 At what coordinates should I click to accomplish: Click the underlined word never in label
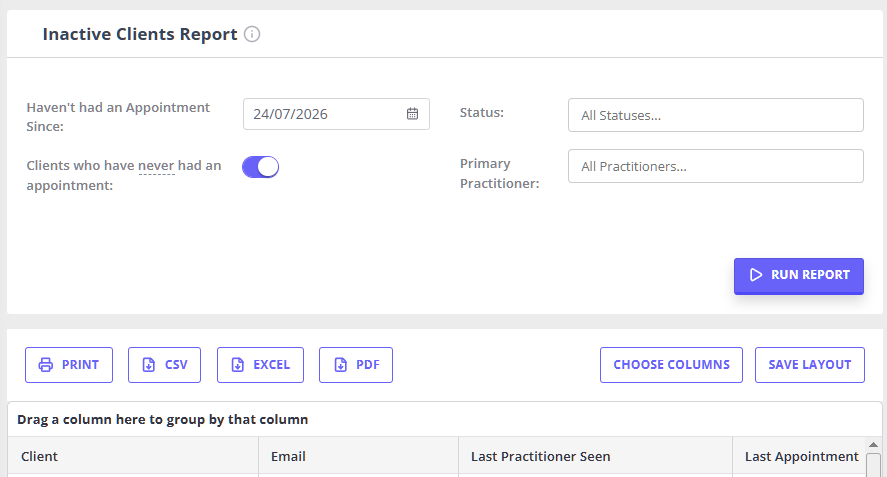point(156,166)
